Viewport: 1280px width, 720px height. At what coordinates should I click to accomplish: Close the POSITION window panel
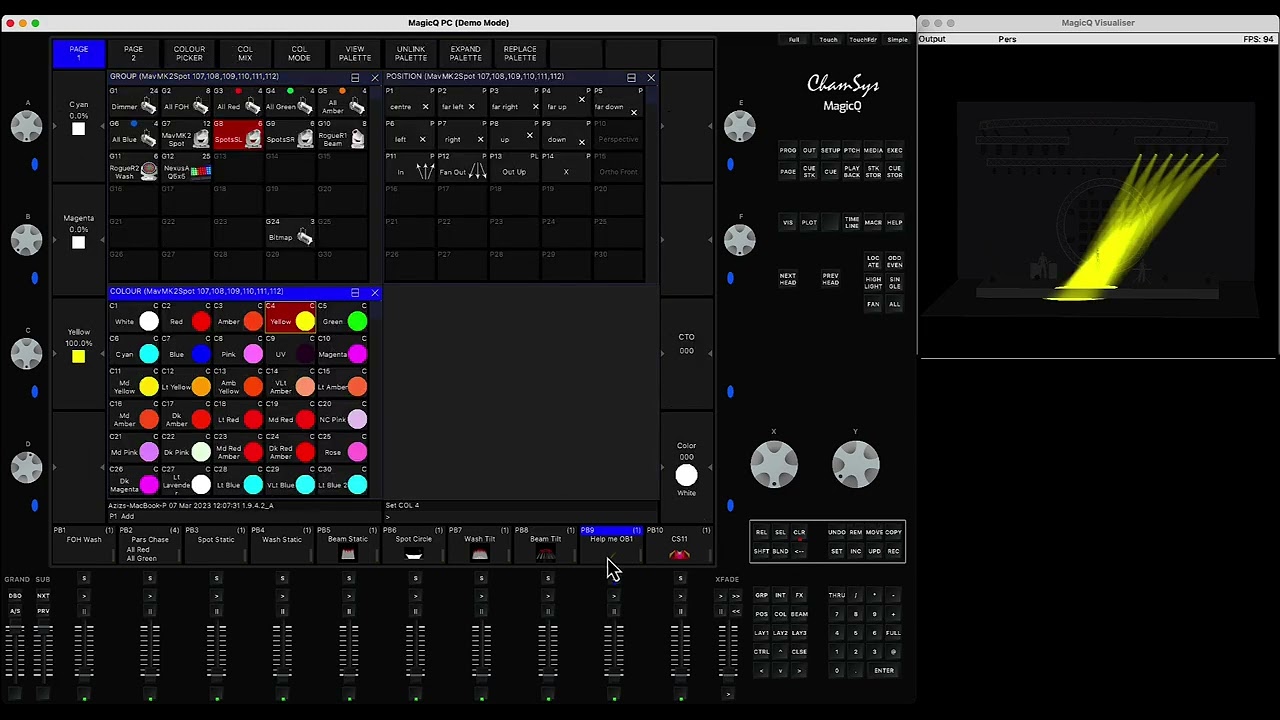tap(651, 77)
